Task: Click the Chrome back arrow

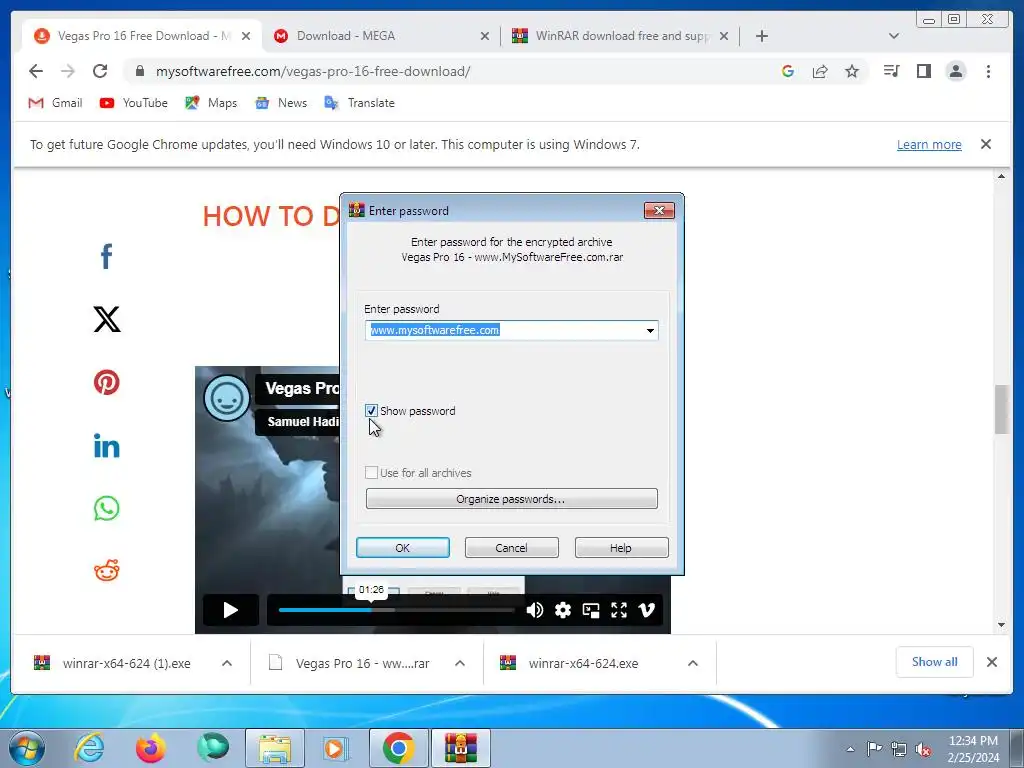Action: [x=36, y=71]
